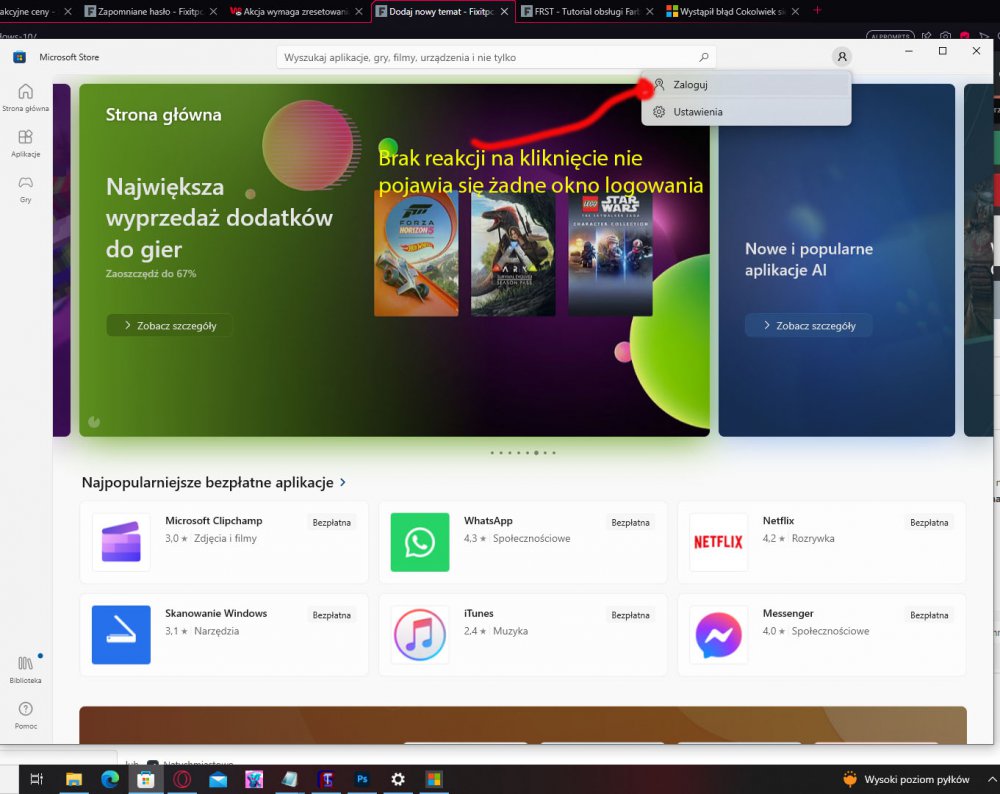Screen dimensions: 1000x794
Task: Go to the Gry section
Action: [x=25, y=188]
